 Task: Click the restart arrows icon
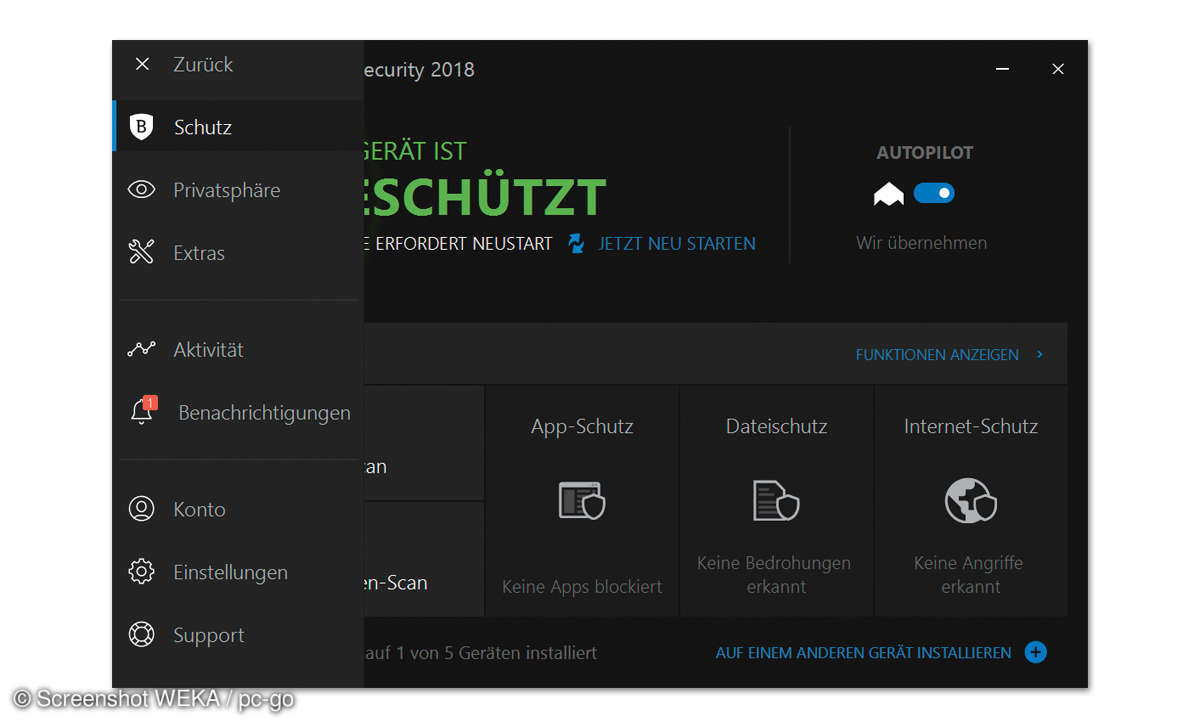point(576,243)
